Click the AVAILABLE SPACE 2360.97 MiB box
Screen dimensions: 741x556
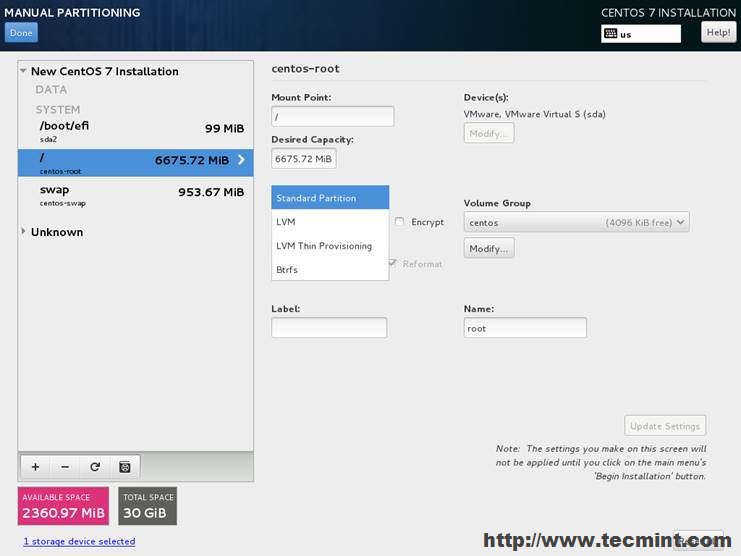[x=63, y=506]
